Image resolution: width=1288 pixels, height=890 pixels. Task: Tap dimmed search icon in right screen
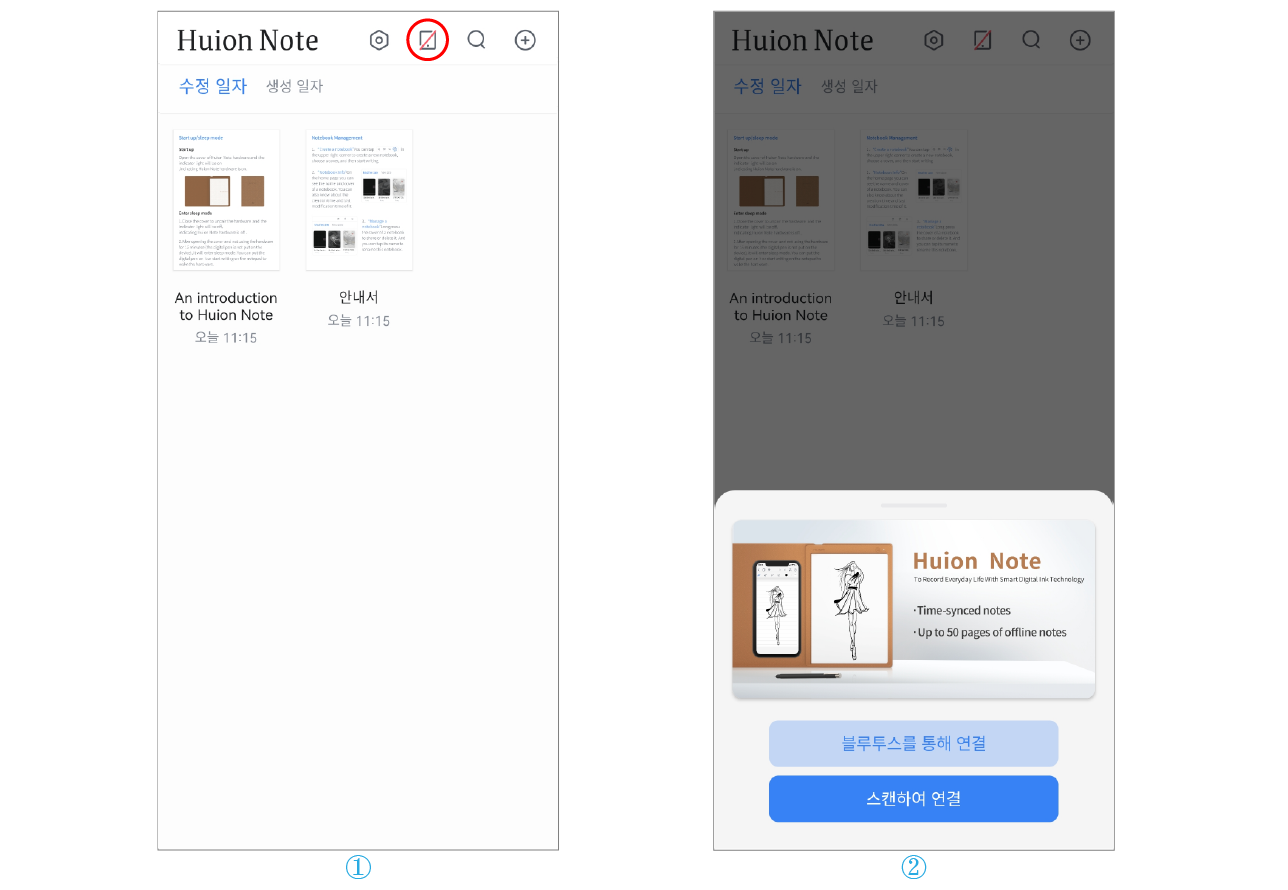(x=1031, y=40)
